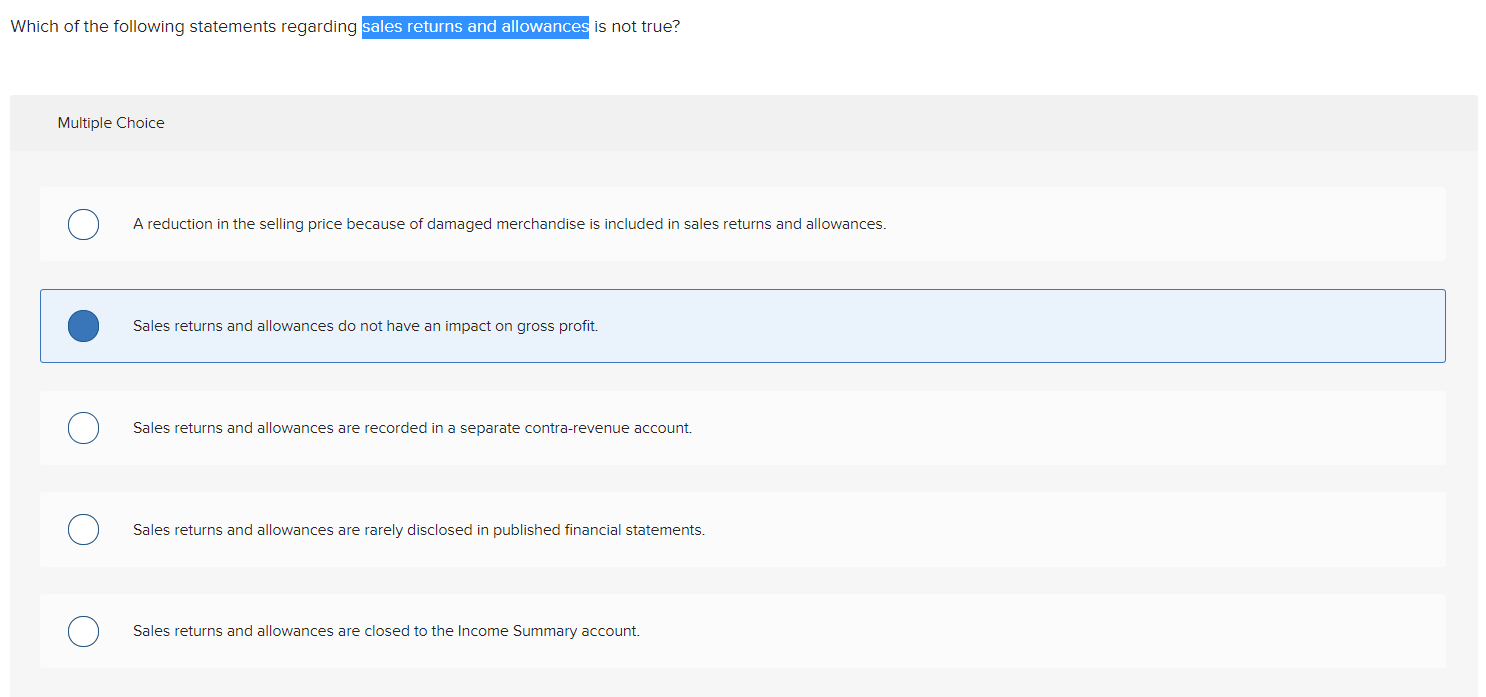The image size is (1486, 697).
Task: Select the answer about damaged merchandise price reduction
Action: coord(509,223)
